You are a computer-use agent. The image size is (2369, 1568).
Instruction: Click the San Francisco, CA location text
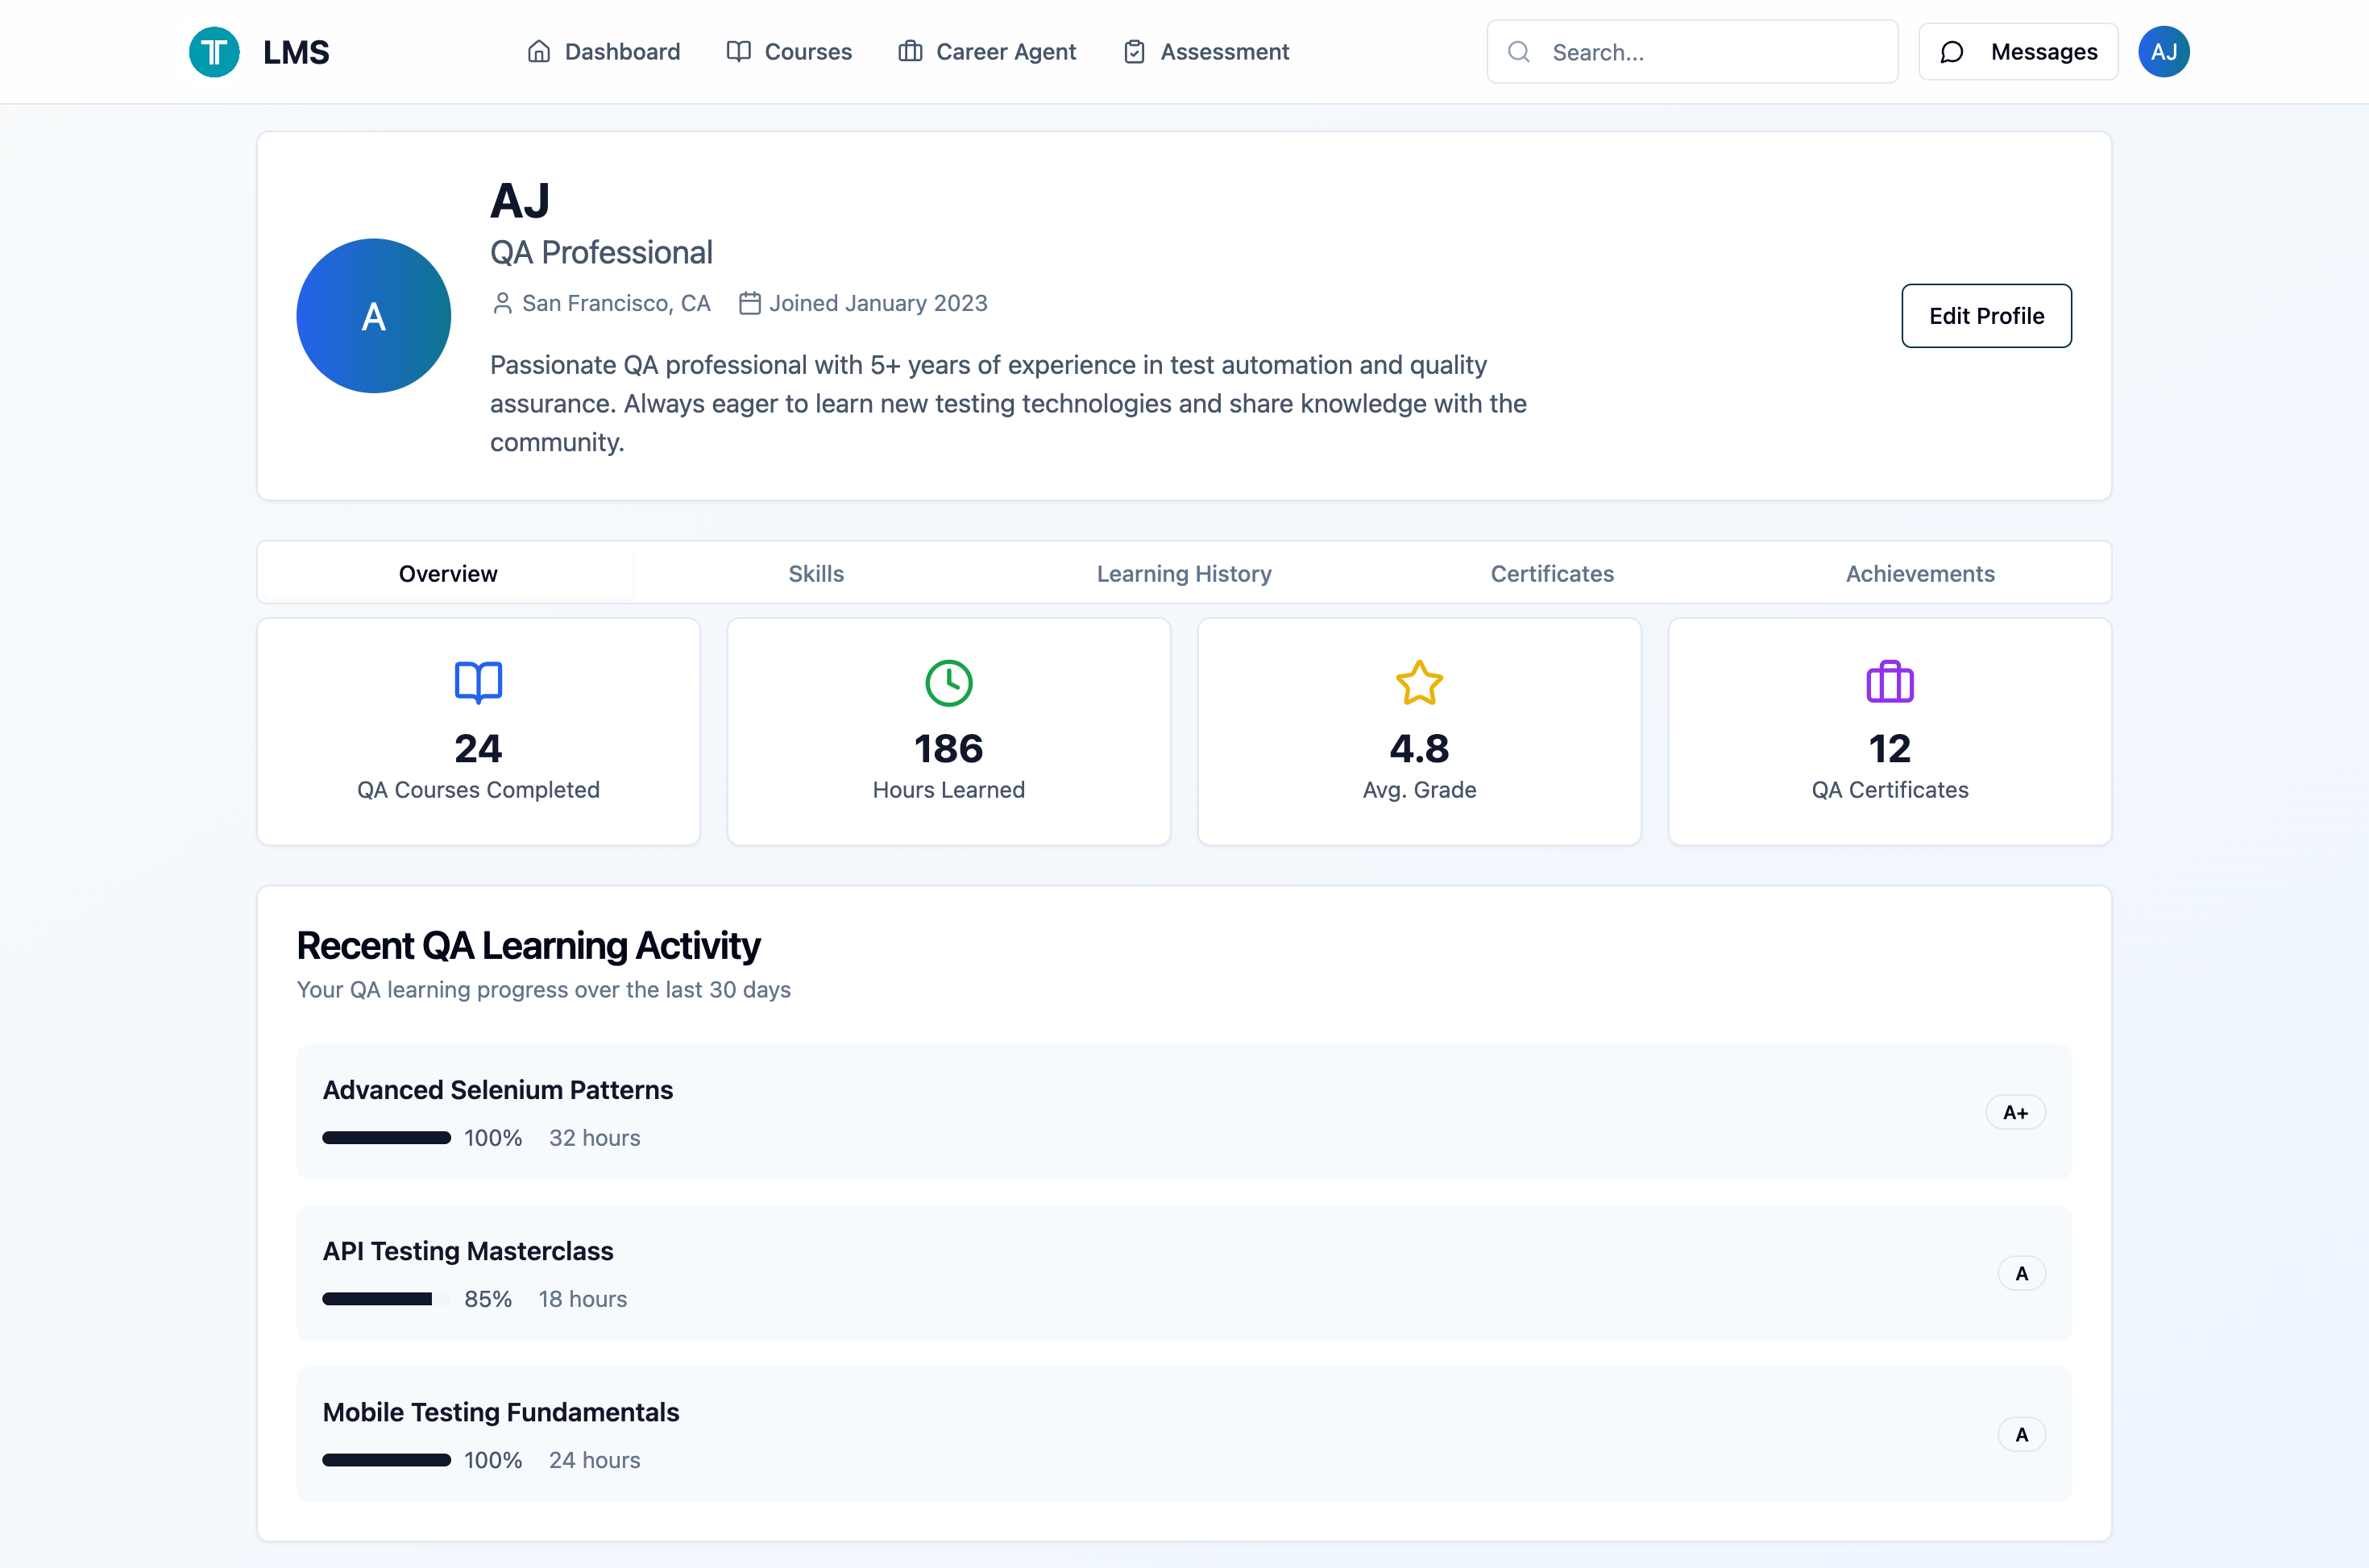click(616, 303)
